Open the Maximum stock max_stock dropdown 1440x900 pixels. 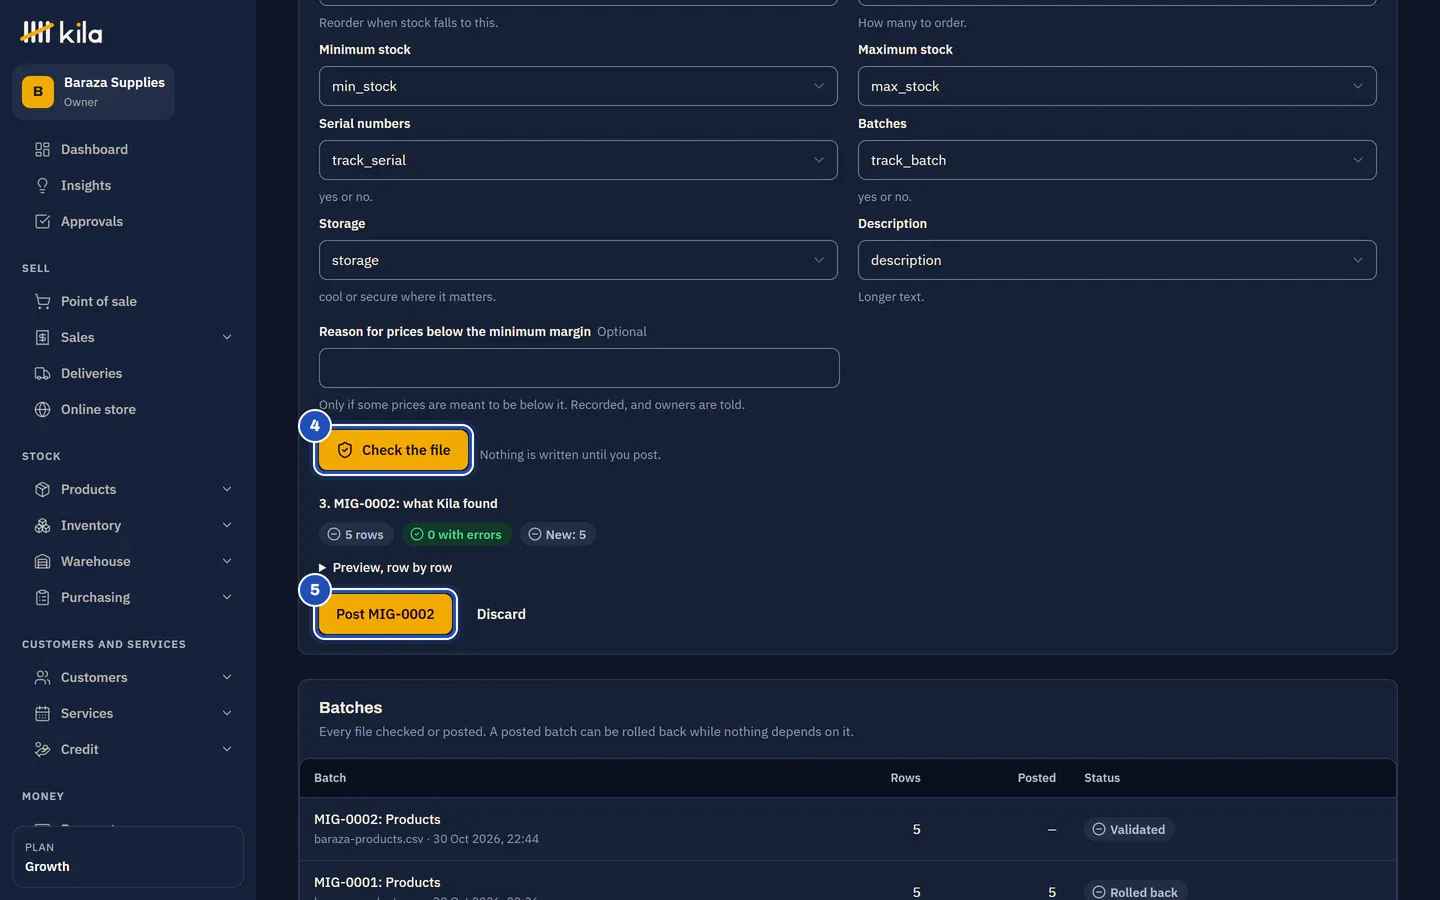(1117, 86)
